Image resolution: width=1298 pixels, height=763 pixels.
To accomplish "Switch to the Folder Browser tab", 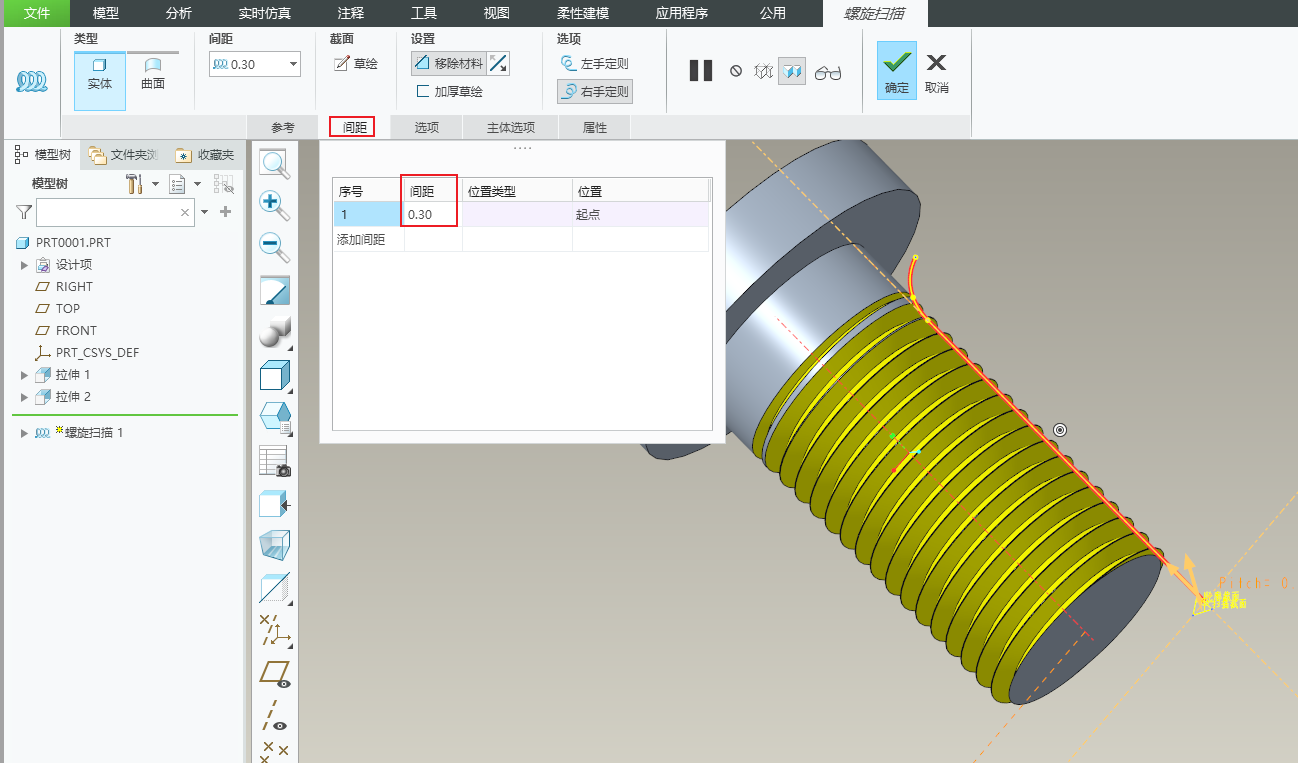I will point(123,155).
